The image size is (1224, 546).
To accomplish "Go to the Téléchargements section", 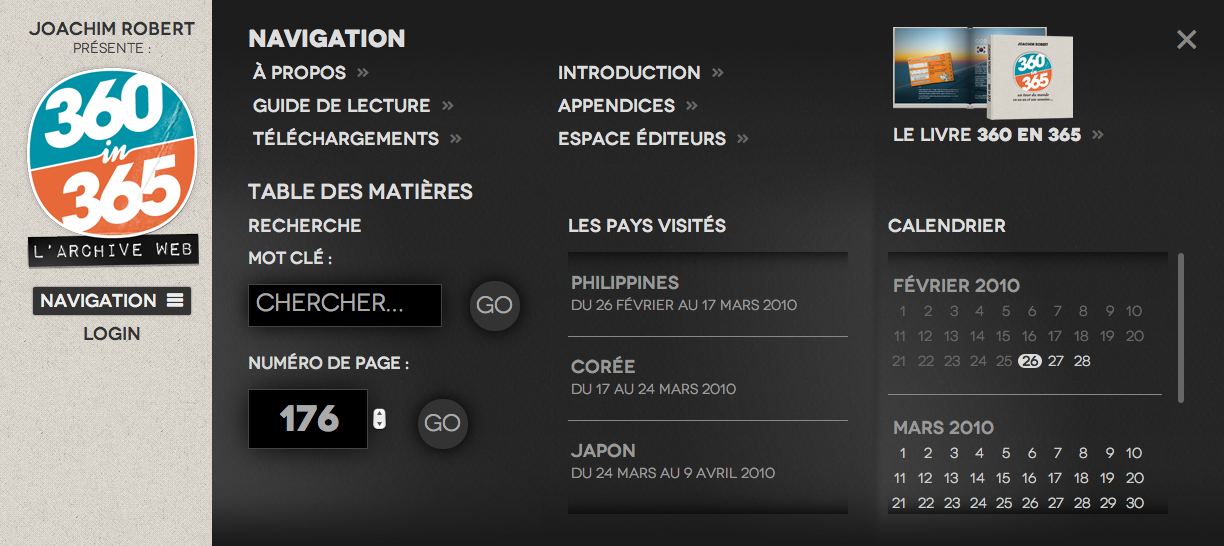I will click(346, 139).
